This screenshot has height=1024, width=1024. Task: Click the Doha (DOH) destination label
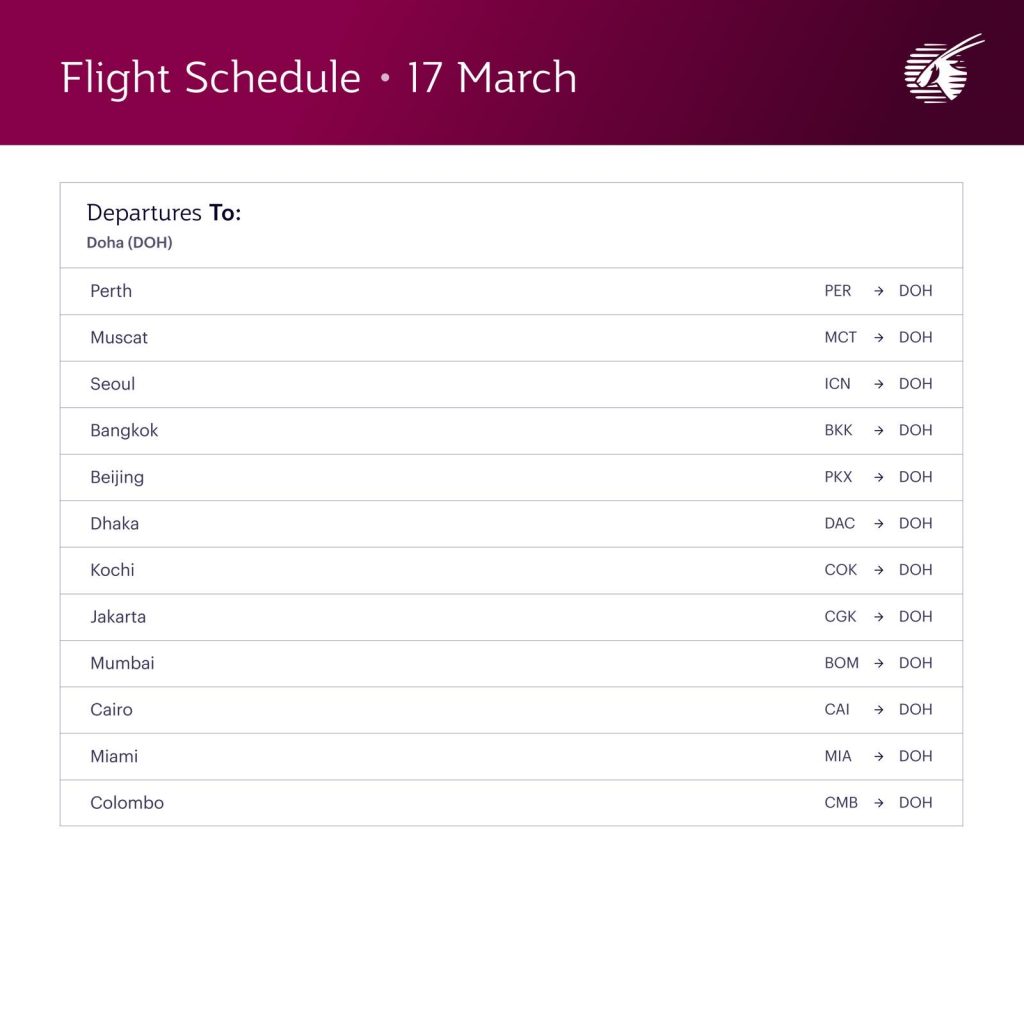pyautogui.click(x=129, y=243)
